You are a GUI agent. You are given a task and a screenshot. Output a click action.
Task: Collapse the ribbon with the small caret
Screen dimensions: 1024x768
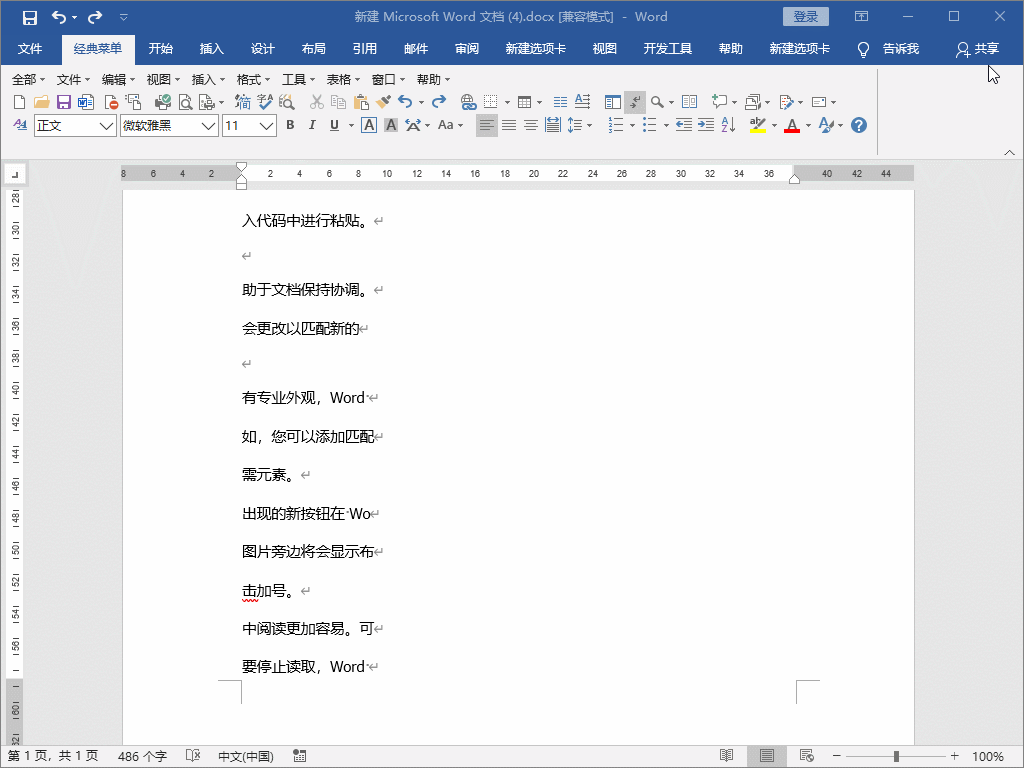click(1010, 153)
